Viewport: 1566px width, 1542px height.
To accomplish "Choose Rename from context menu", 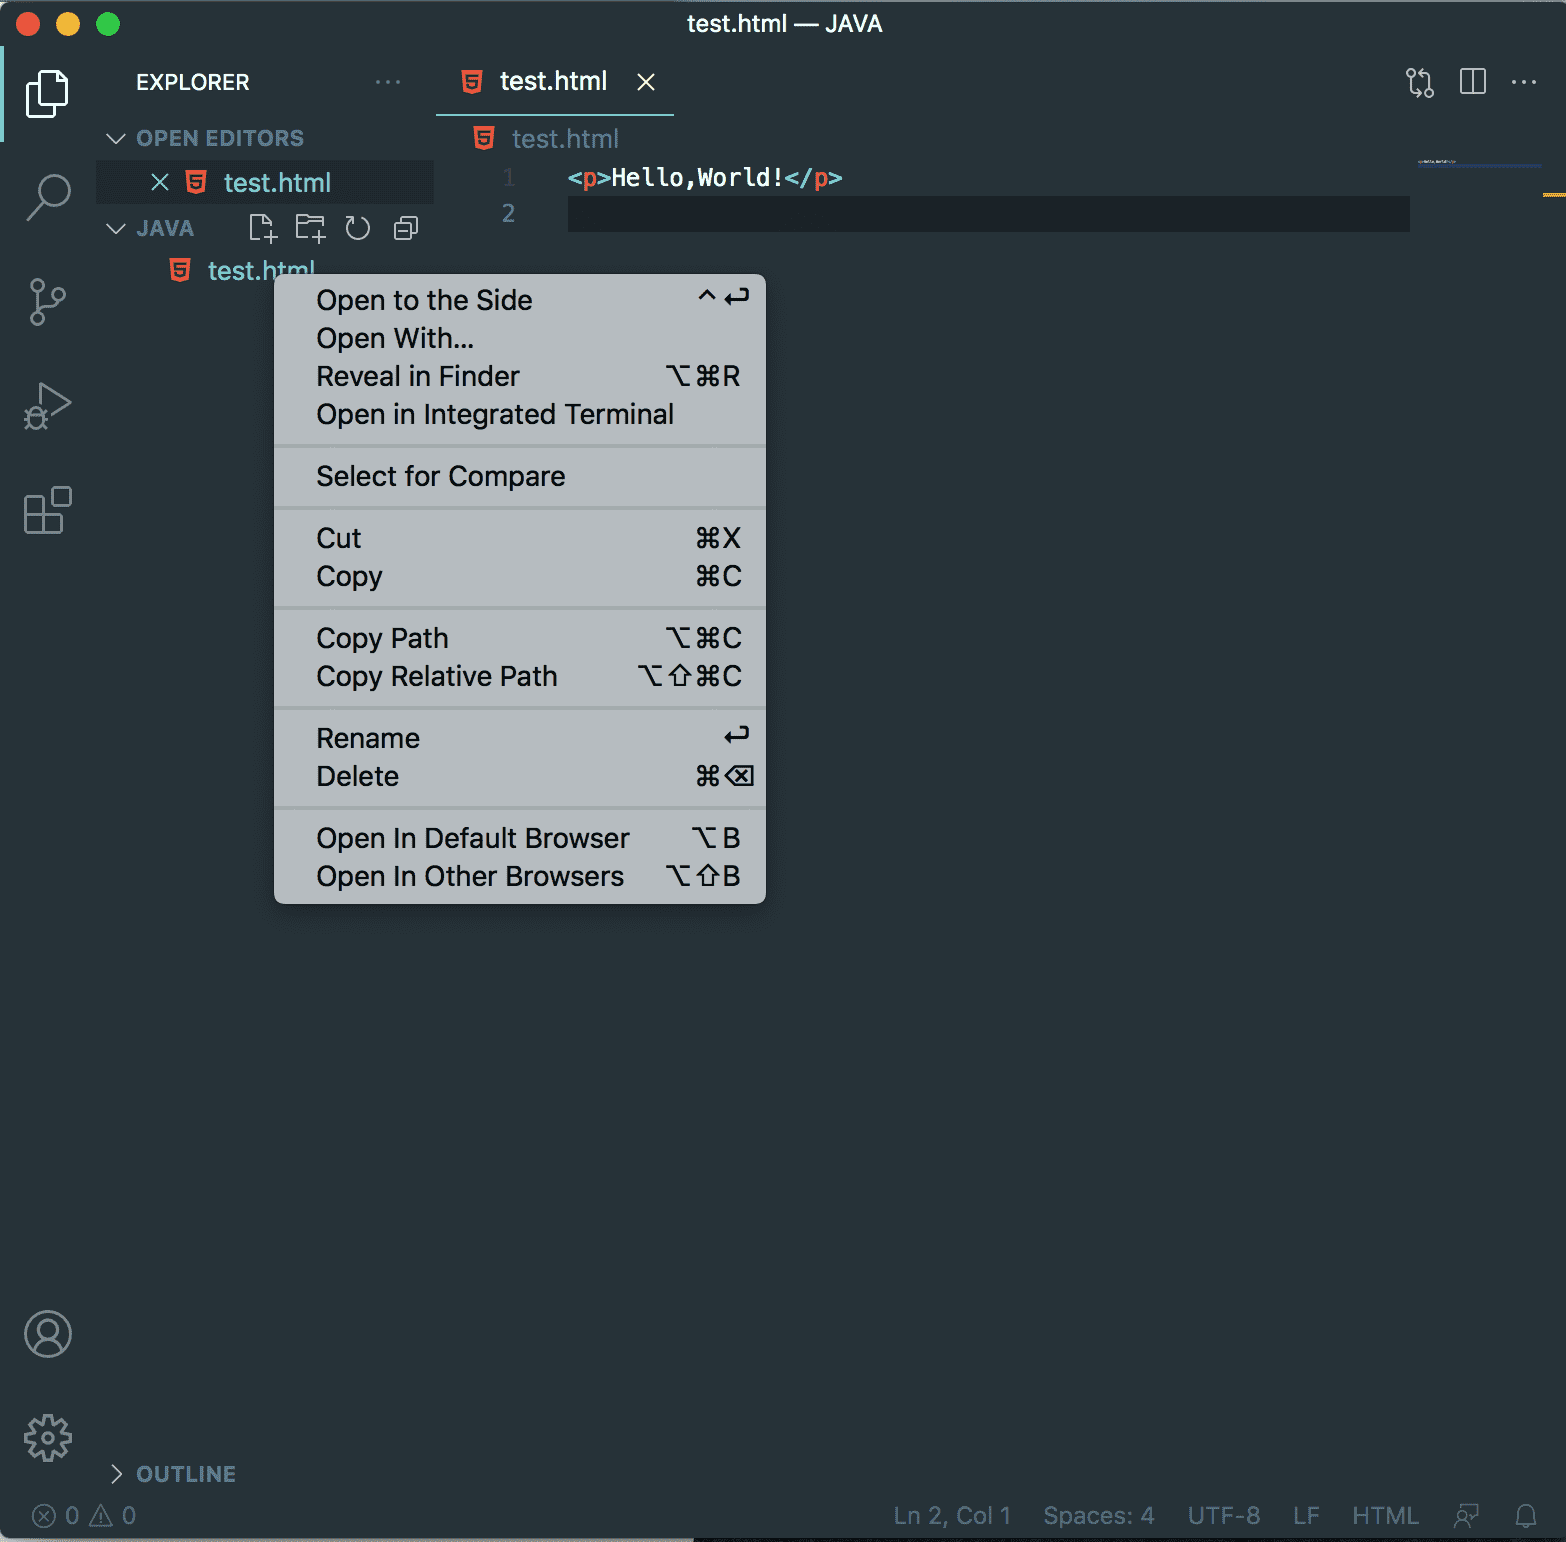I will [x=520, y=738].
